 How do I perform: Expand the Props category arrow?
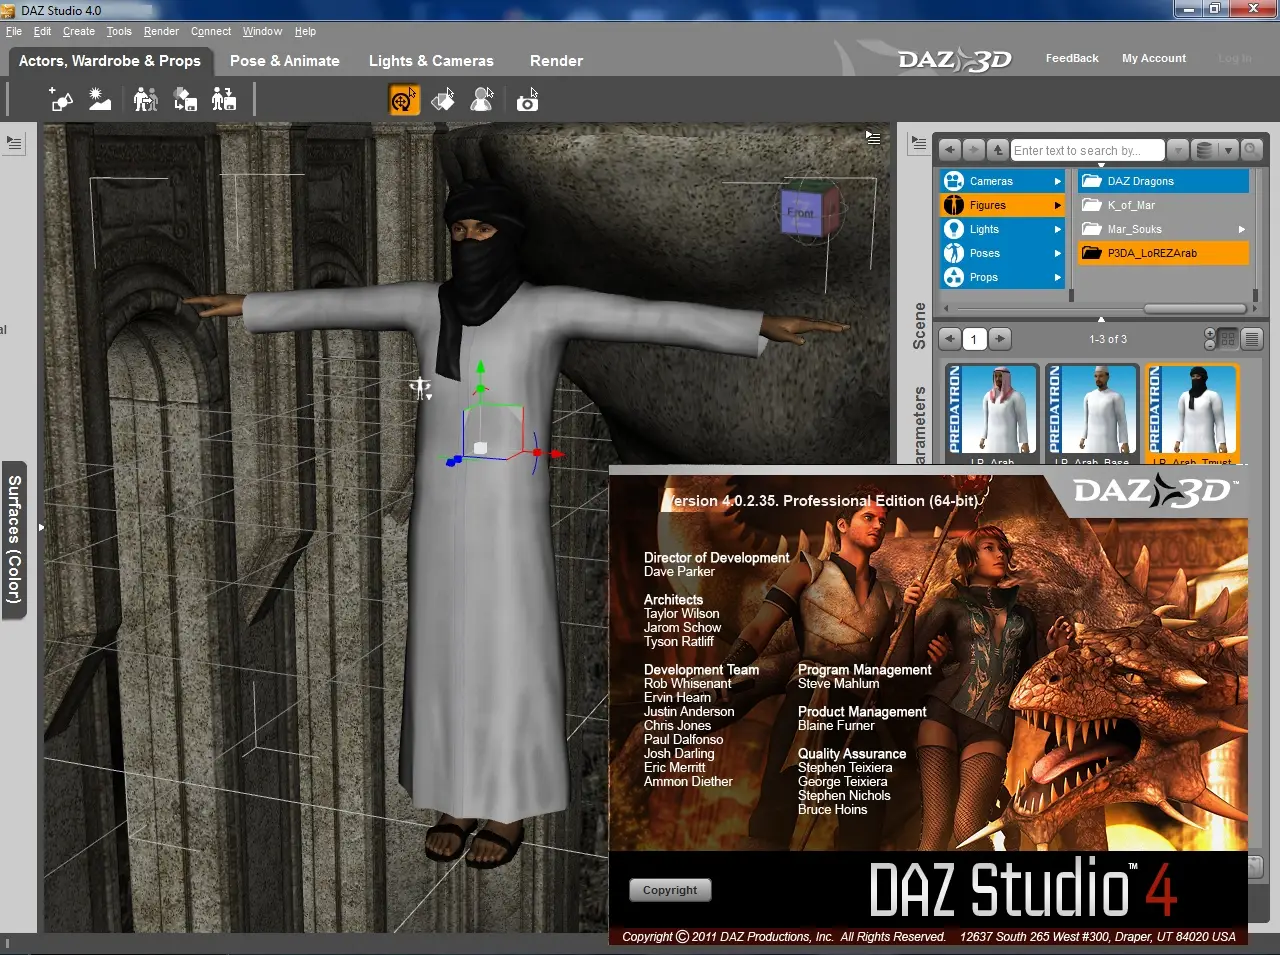[x=1057, y=277]
